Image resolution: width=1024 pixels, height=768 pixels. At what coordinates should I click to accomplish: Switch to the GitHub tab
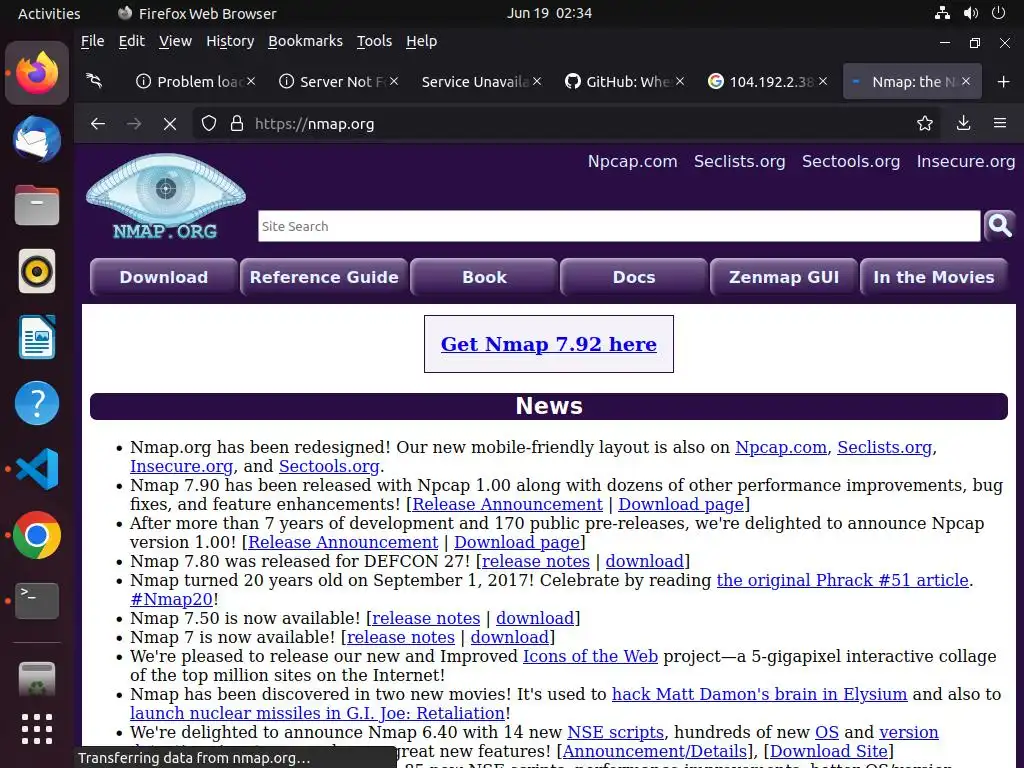click(625, 82)
